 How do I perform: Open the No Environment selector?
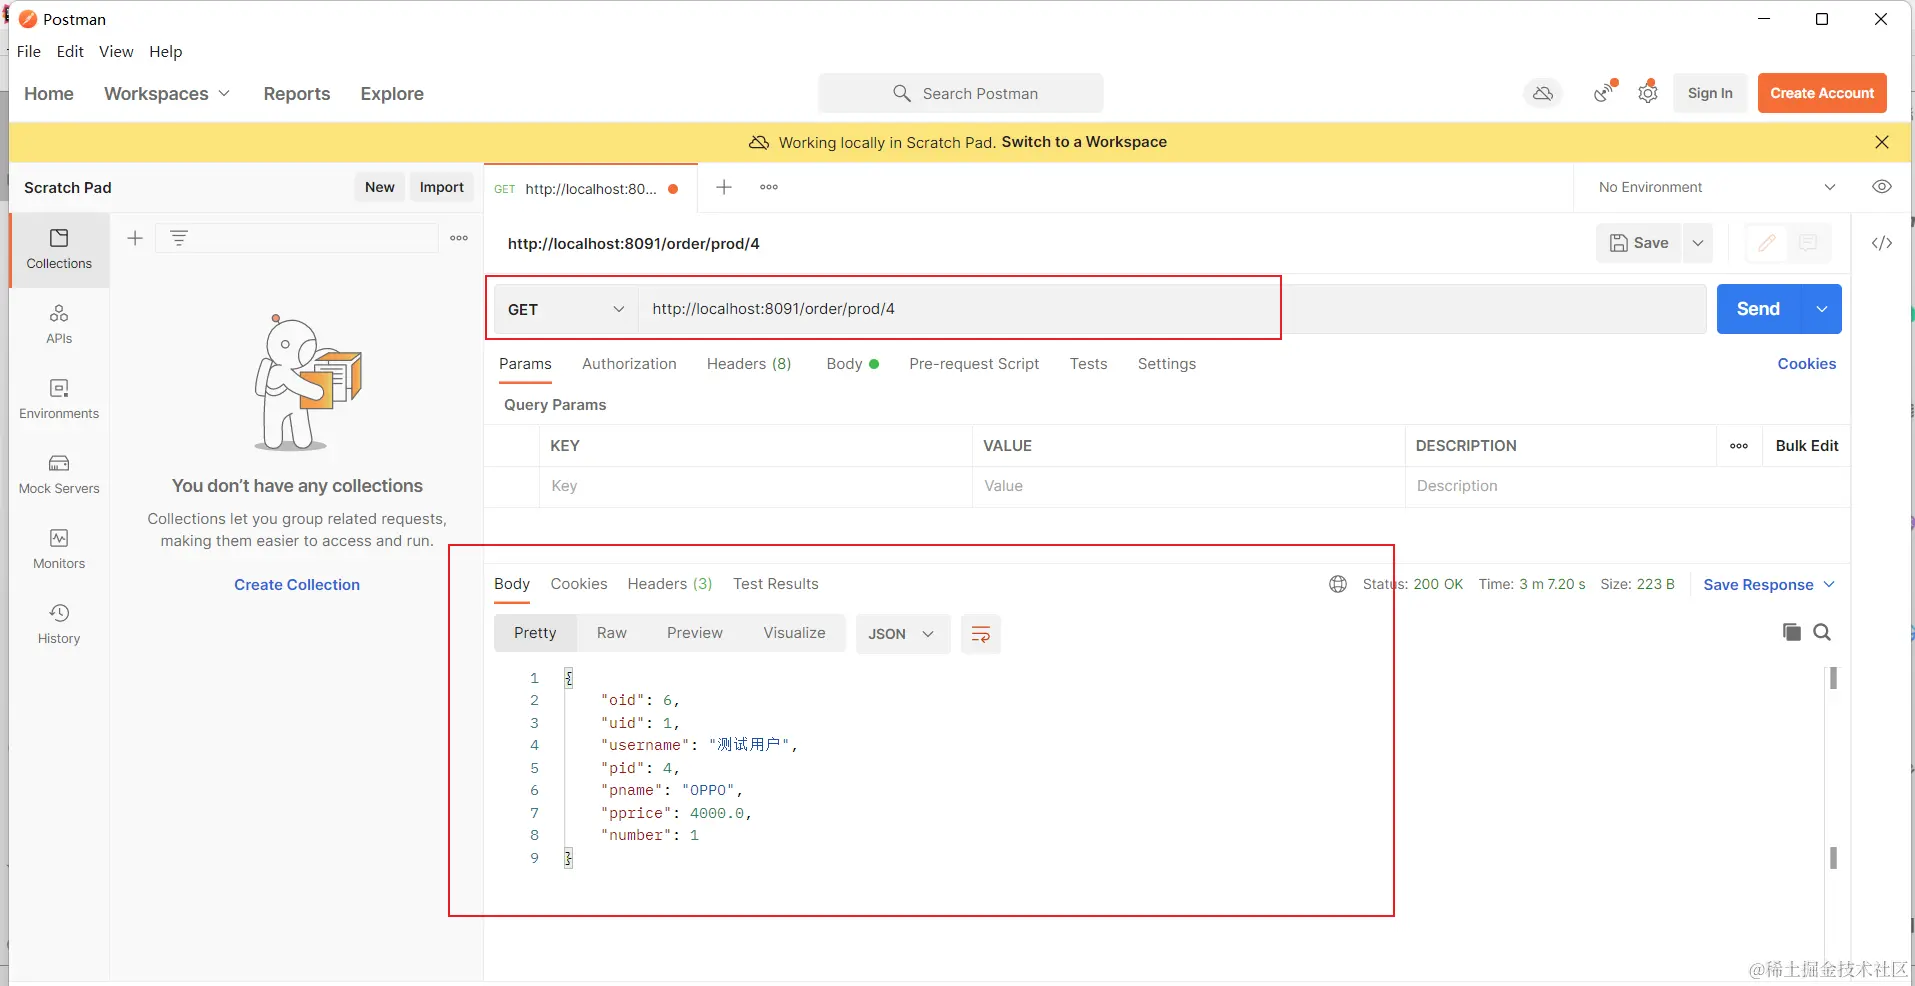point(1717,187)
